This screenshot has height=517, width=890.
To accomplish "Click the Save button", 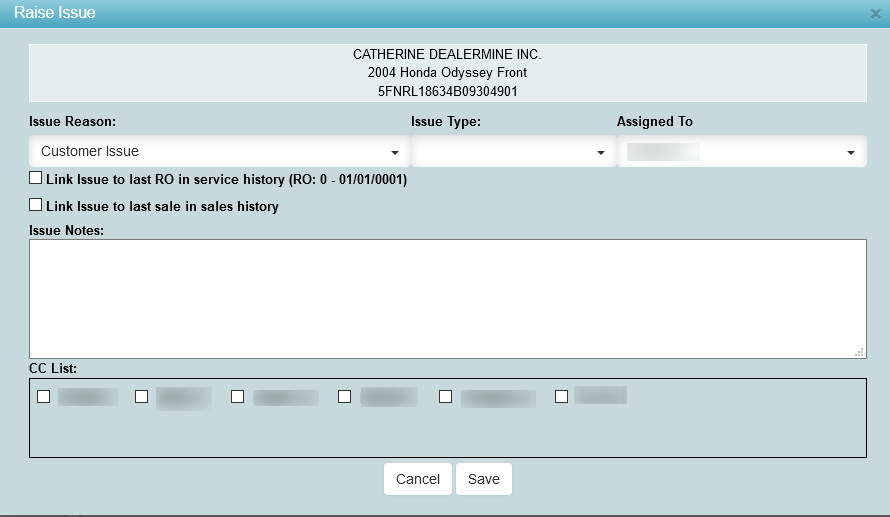I will tap(483, 479).
